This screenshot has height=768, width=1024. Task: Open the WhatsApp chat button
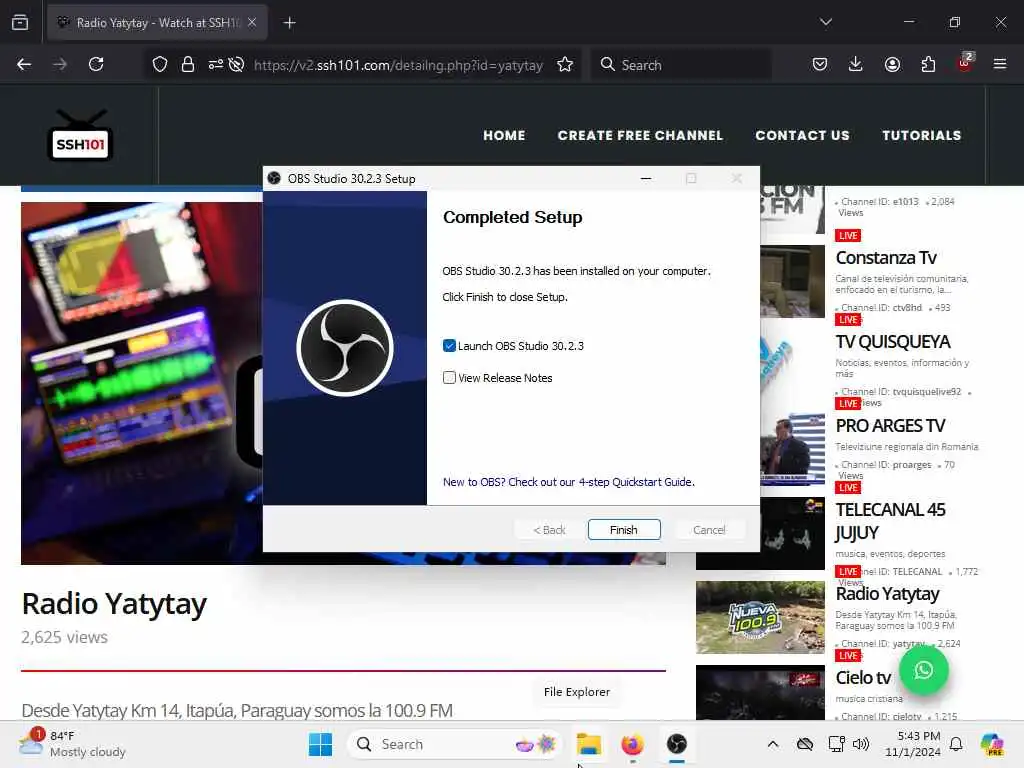coord(923,670)
